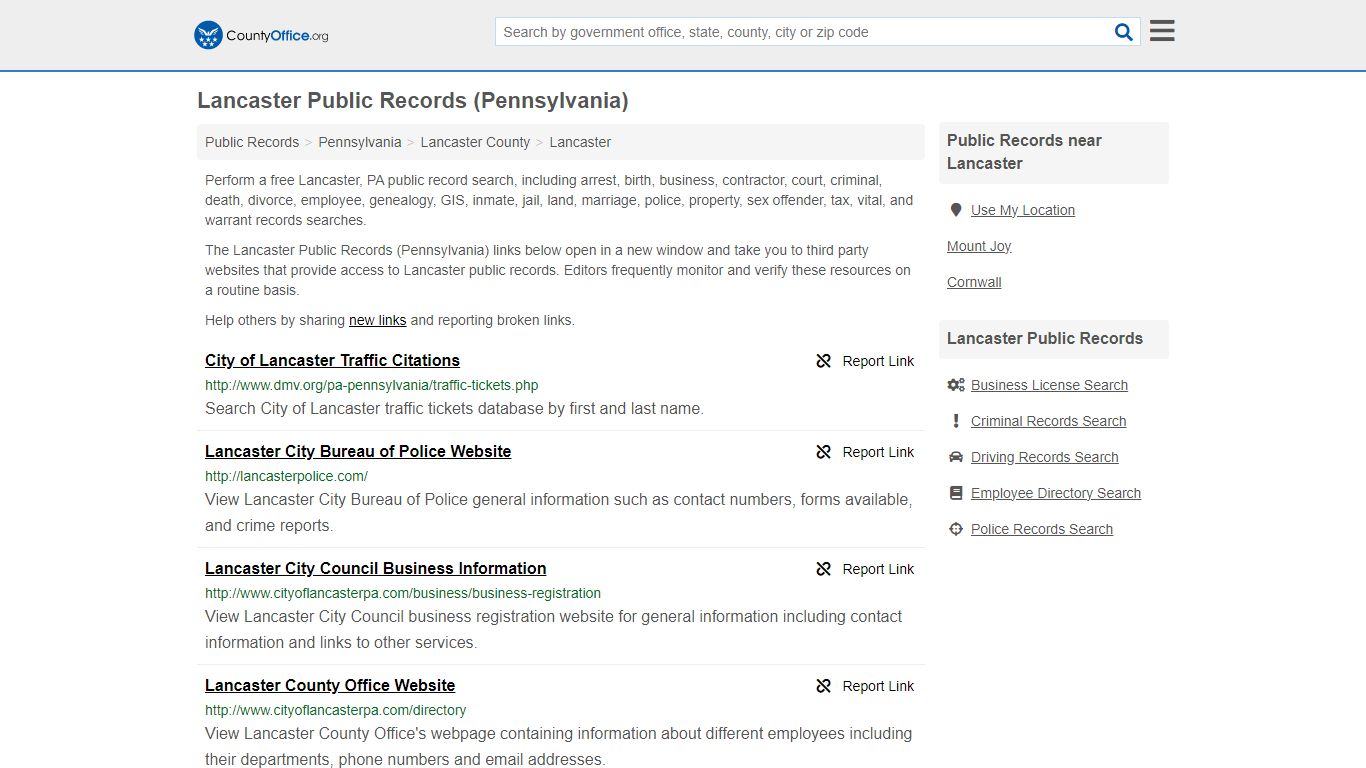Open Lancaster County Office Website link
The width and height of the screenshot is (1366, 768).
[x=330, y=685]
